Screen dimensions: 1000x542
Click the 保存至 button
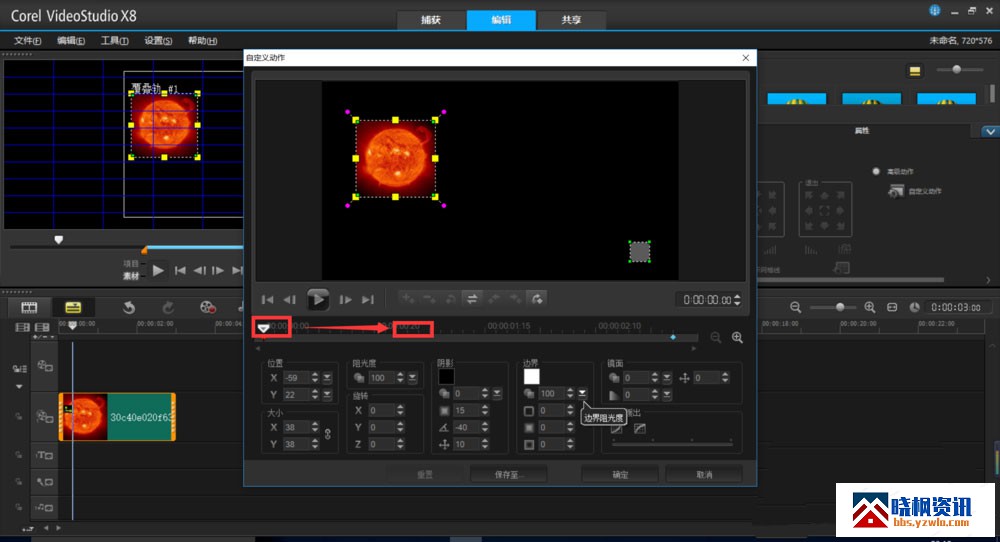[x=507, y=474]
